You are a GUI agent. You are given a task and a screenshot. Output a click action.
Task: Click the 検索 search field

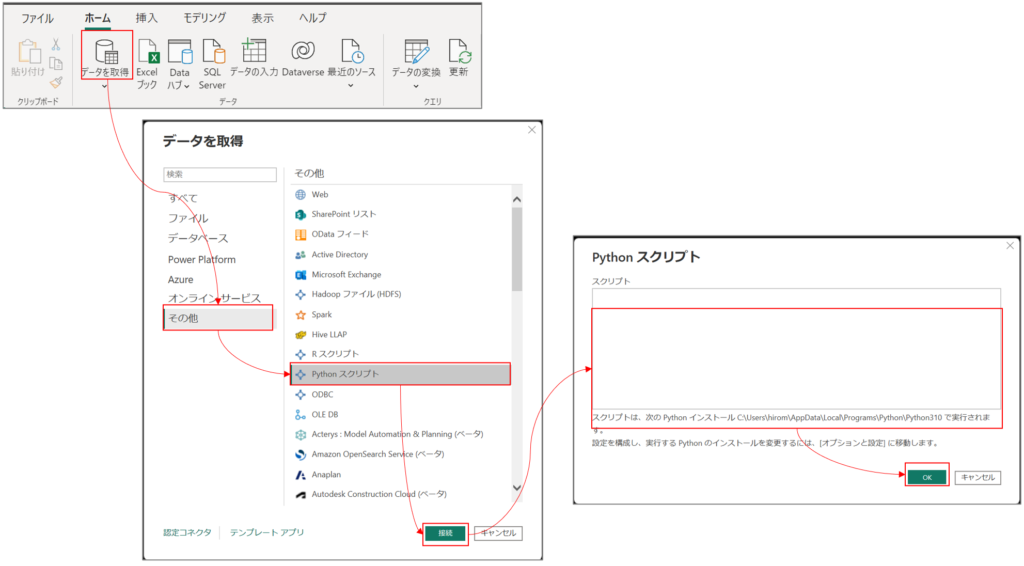pos(220,174)
